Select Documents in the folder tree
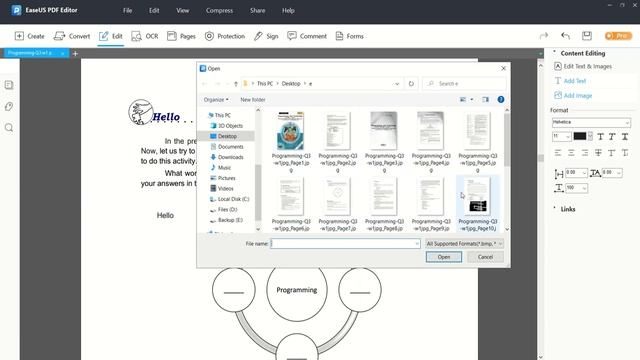The height and width of the screenshot is (360, 640). pos(227,147)
